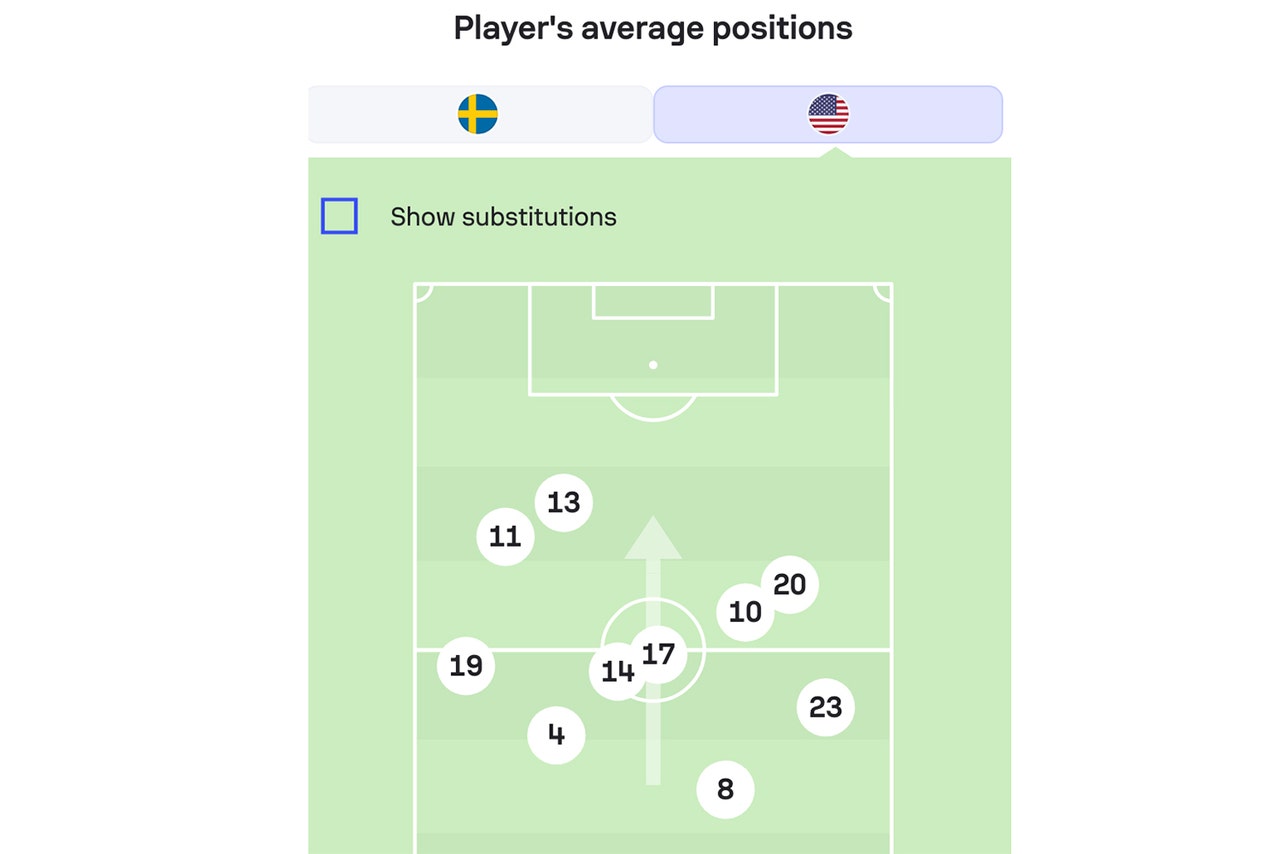Select player number 19 on left flank
The width and height of the screenshot is (1280, 854).
pos(466,666)
